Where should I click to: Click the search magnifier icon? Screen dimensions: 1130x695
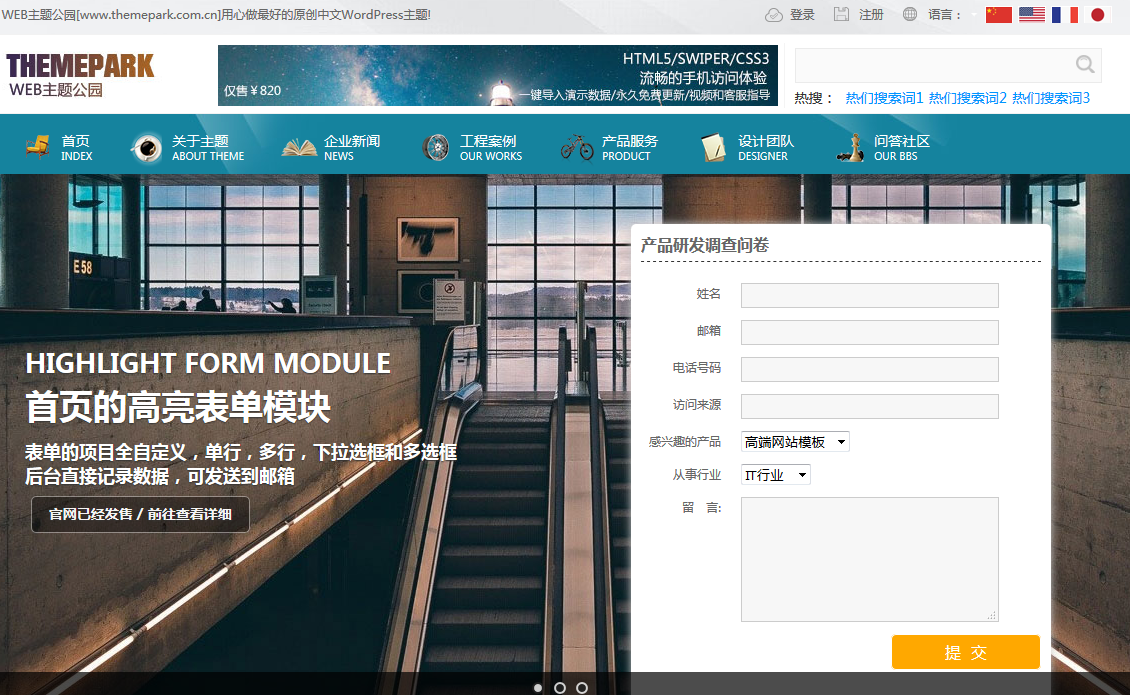[1085, 65]
